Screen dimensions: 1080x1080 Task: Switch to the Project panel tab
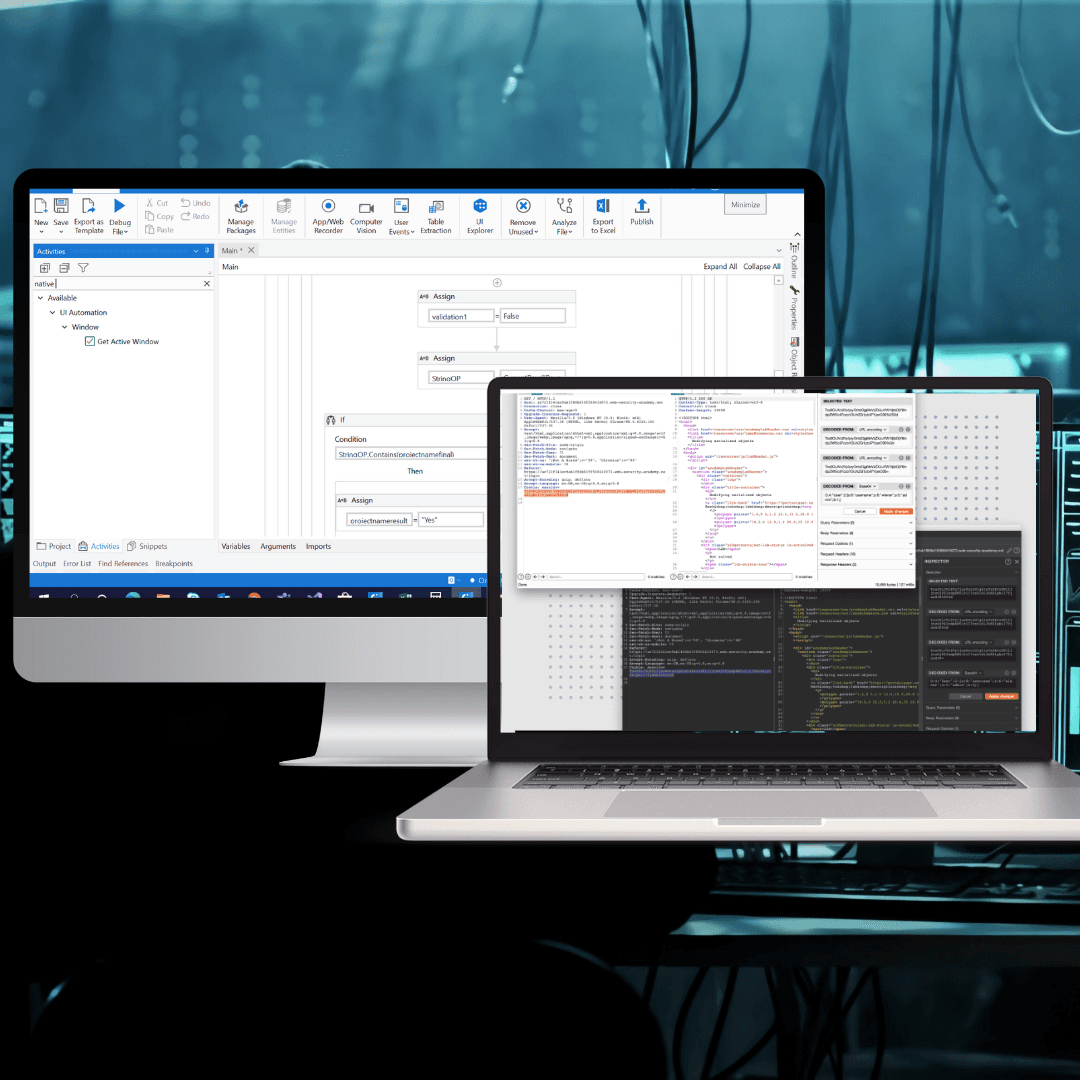pos(54,546)
